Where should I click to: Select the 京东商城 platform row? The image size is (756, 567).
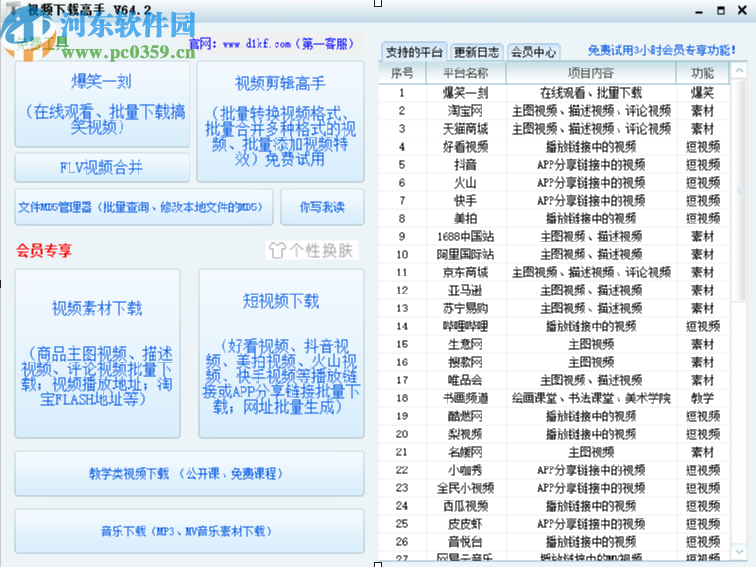[x=554, y=272]
